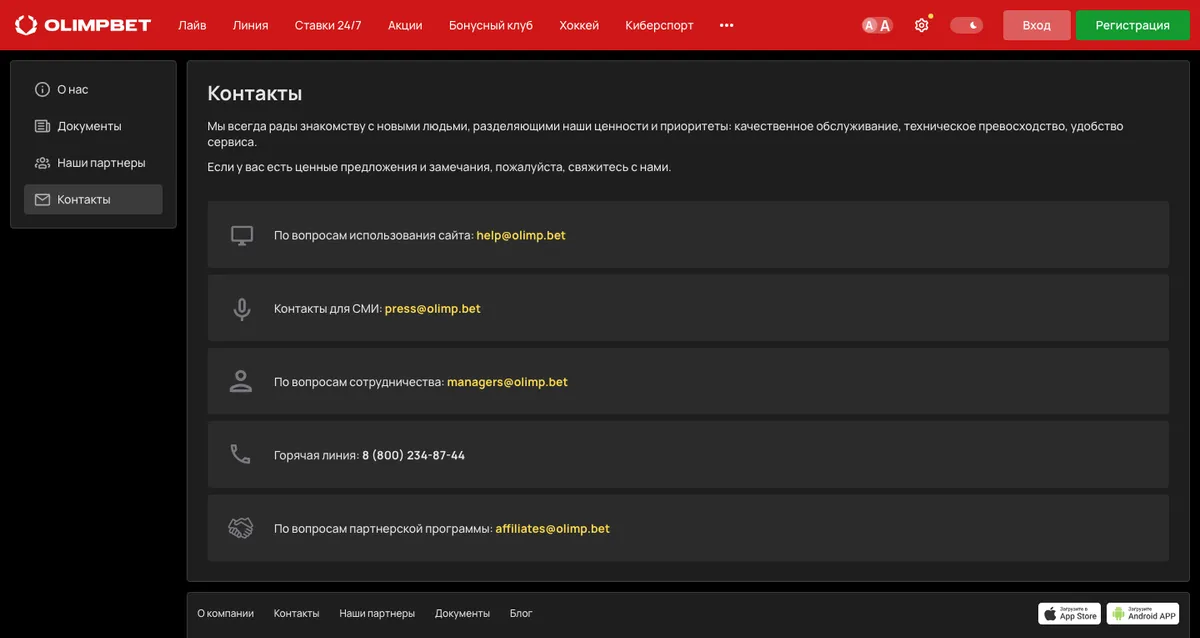Click the По вопросам использования сайта label
Viewport: 1200px width, 638px height.
click(x=374, y=235)
